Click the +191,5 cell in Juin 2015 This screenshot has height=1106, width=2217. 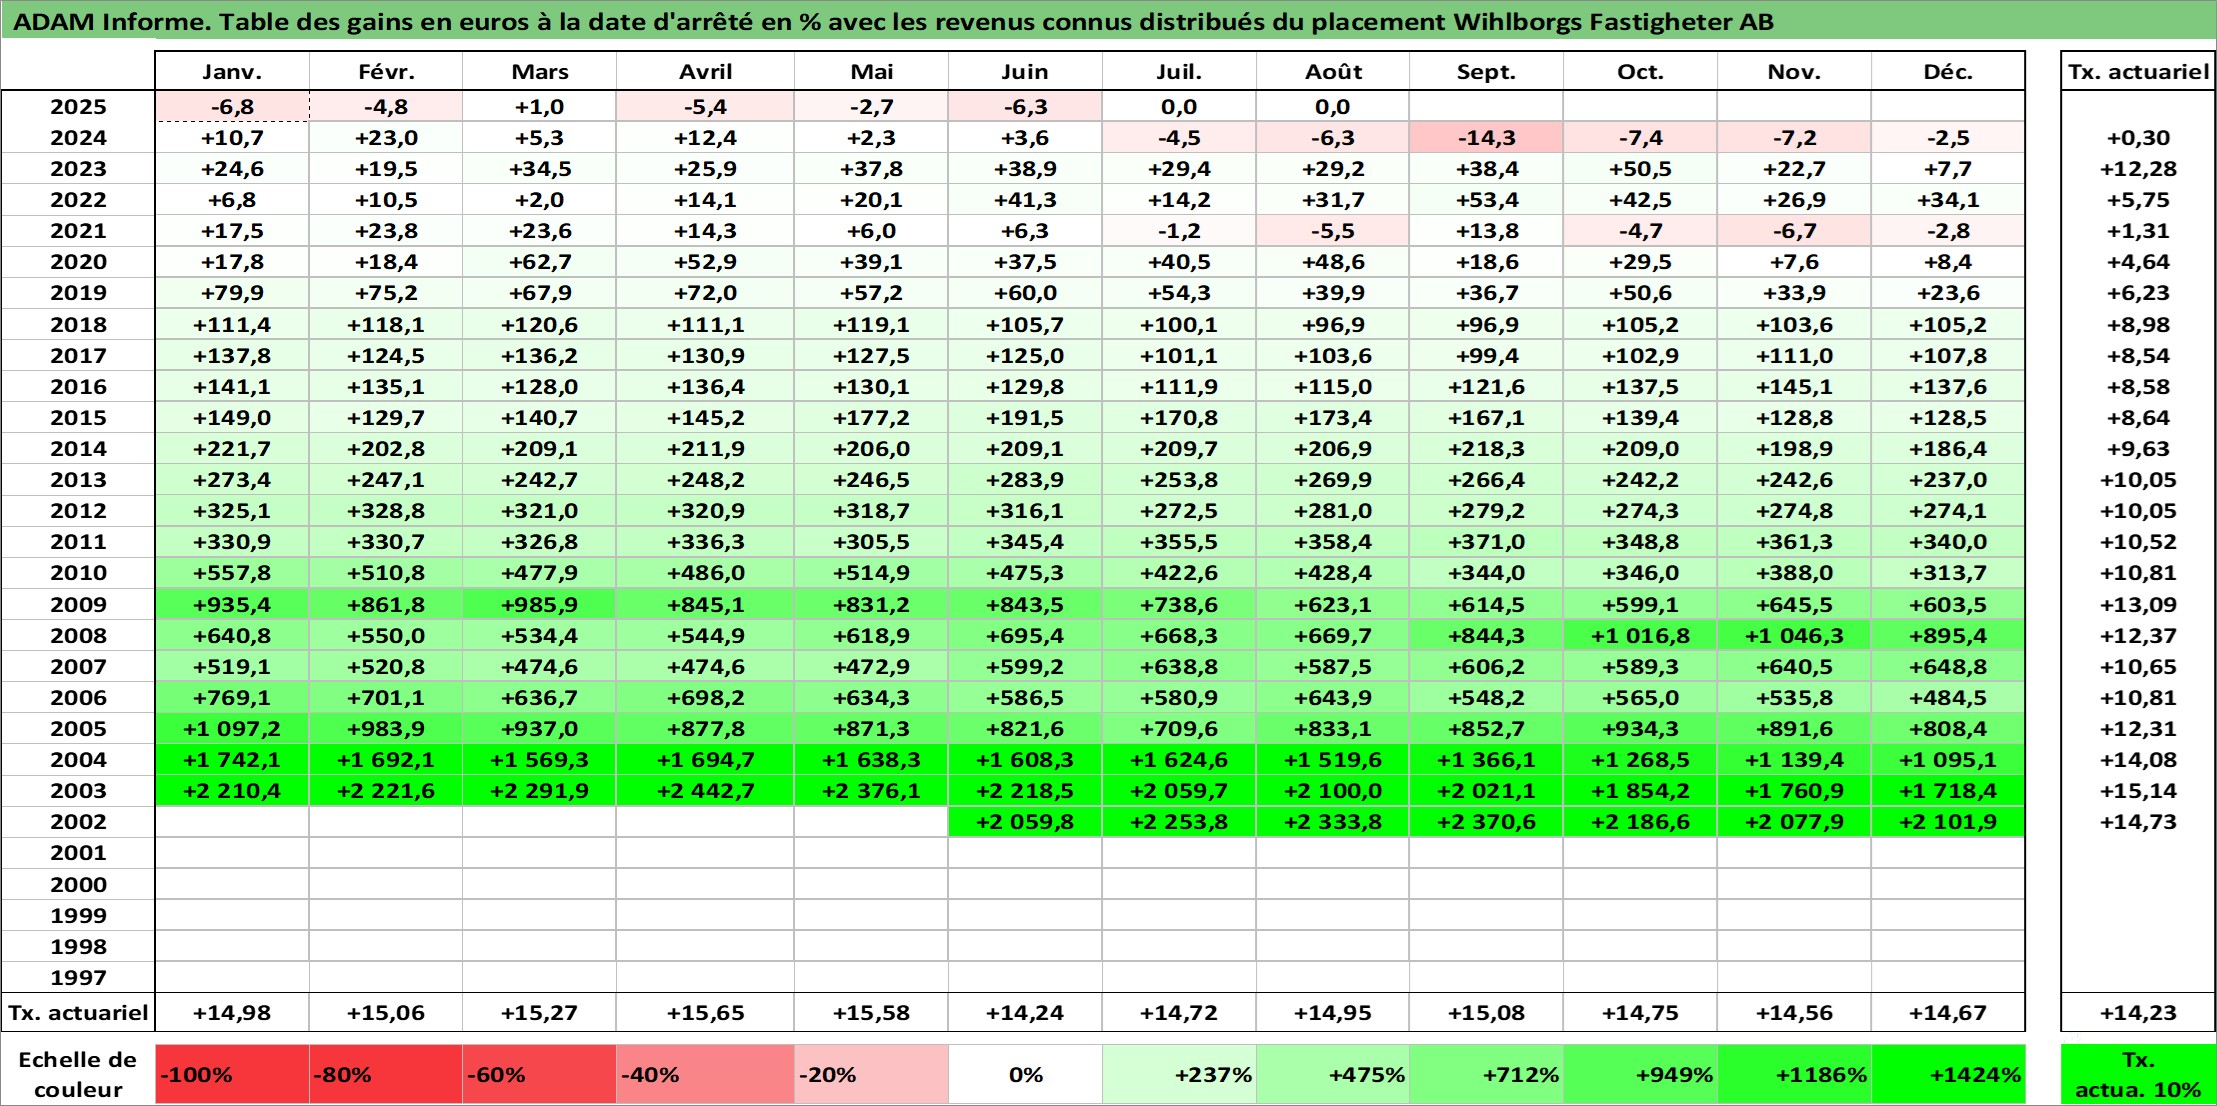pos(1025,418)
